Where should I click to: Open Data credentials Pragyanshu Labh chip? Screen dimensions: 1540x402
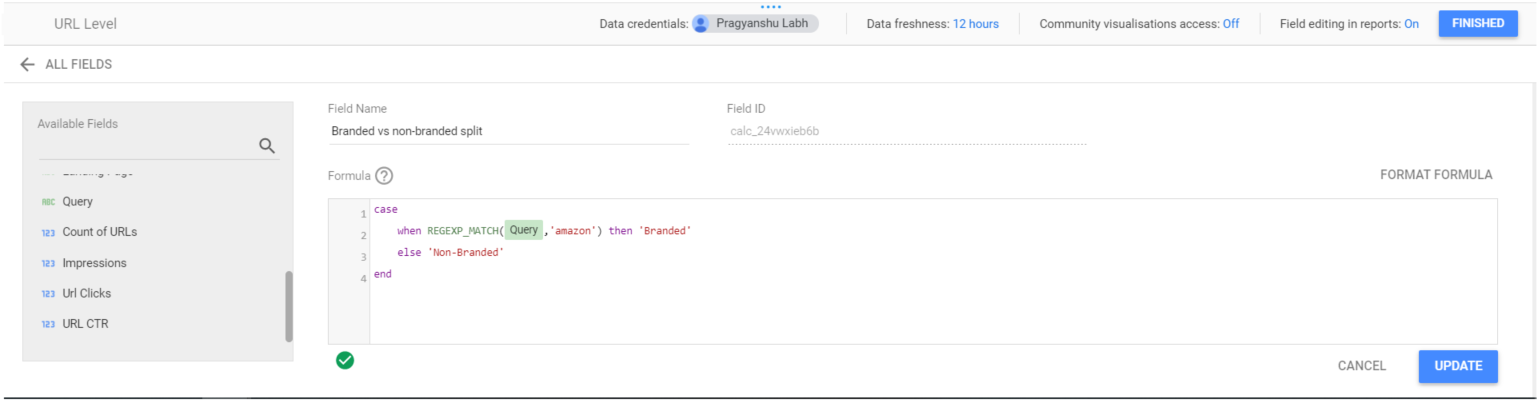[761, 24]
